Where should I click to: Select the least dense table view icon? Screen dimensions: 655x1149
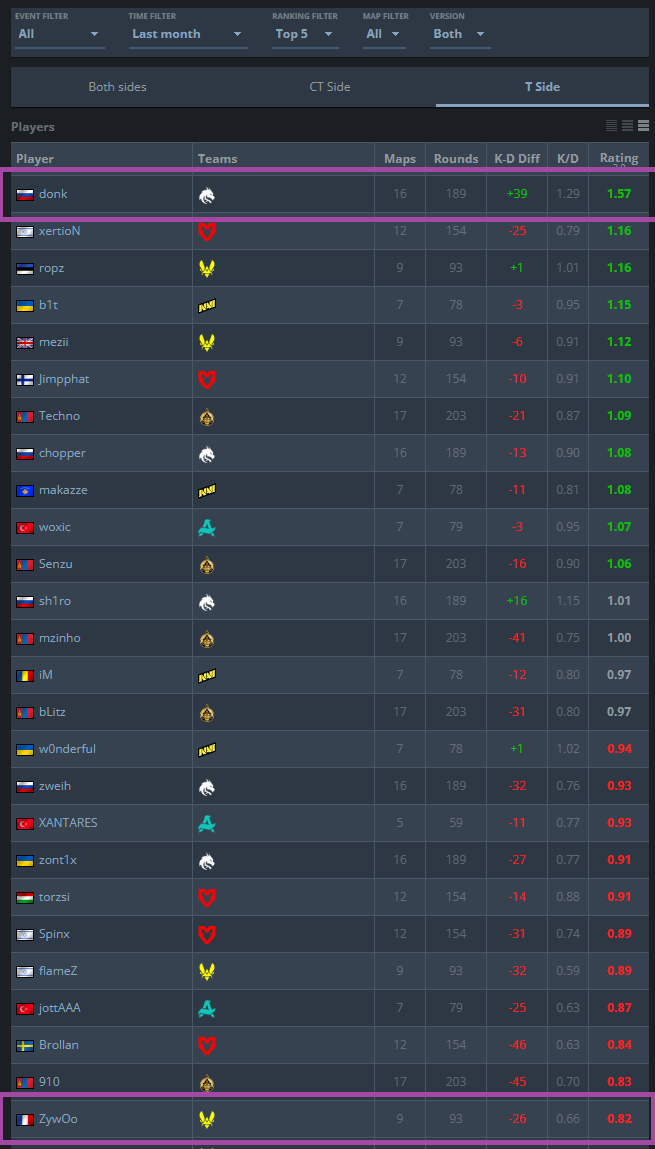pyautogui.click(x=643, y=126)
